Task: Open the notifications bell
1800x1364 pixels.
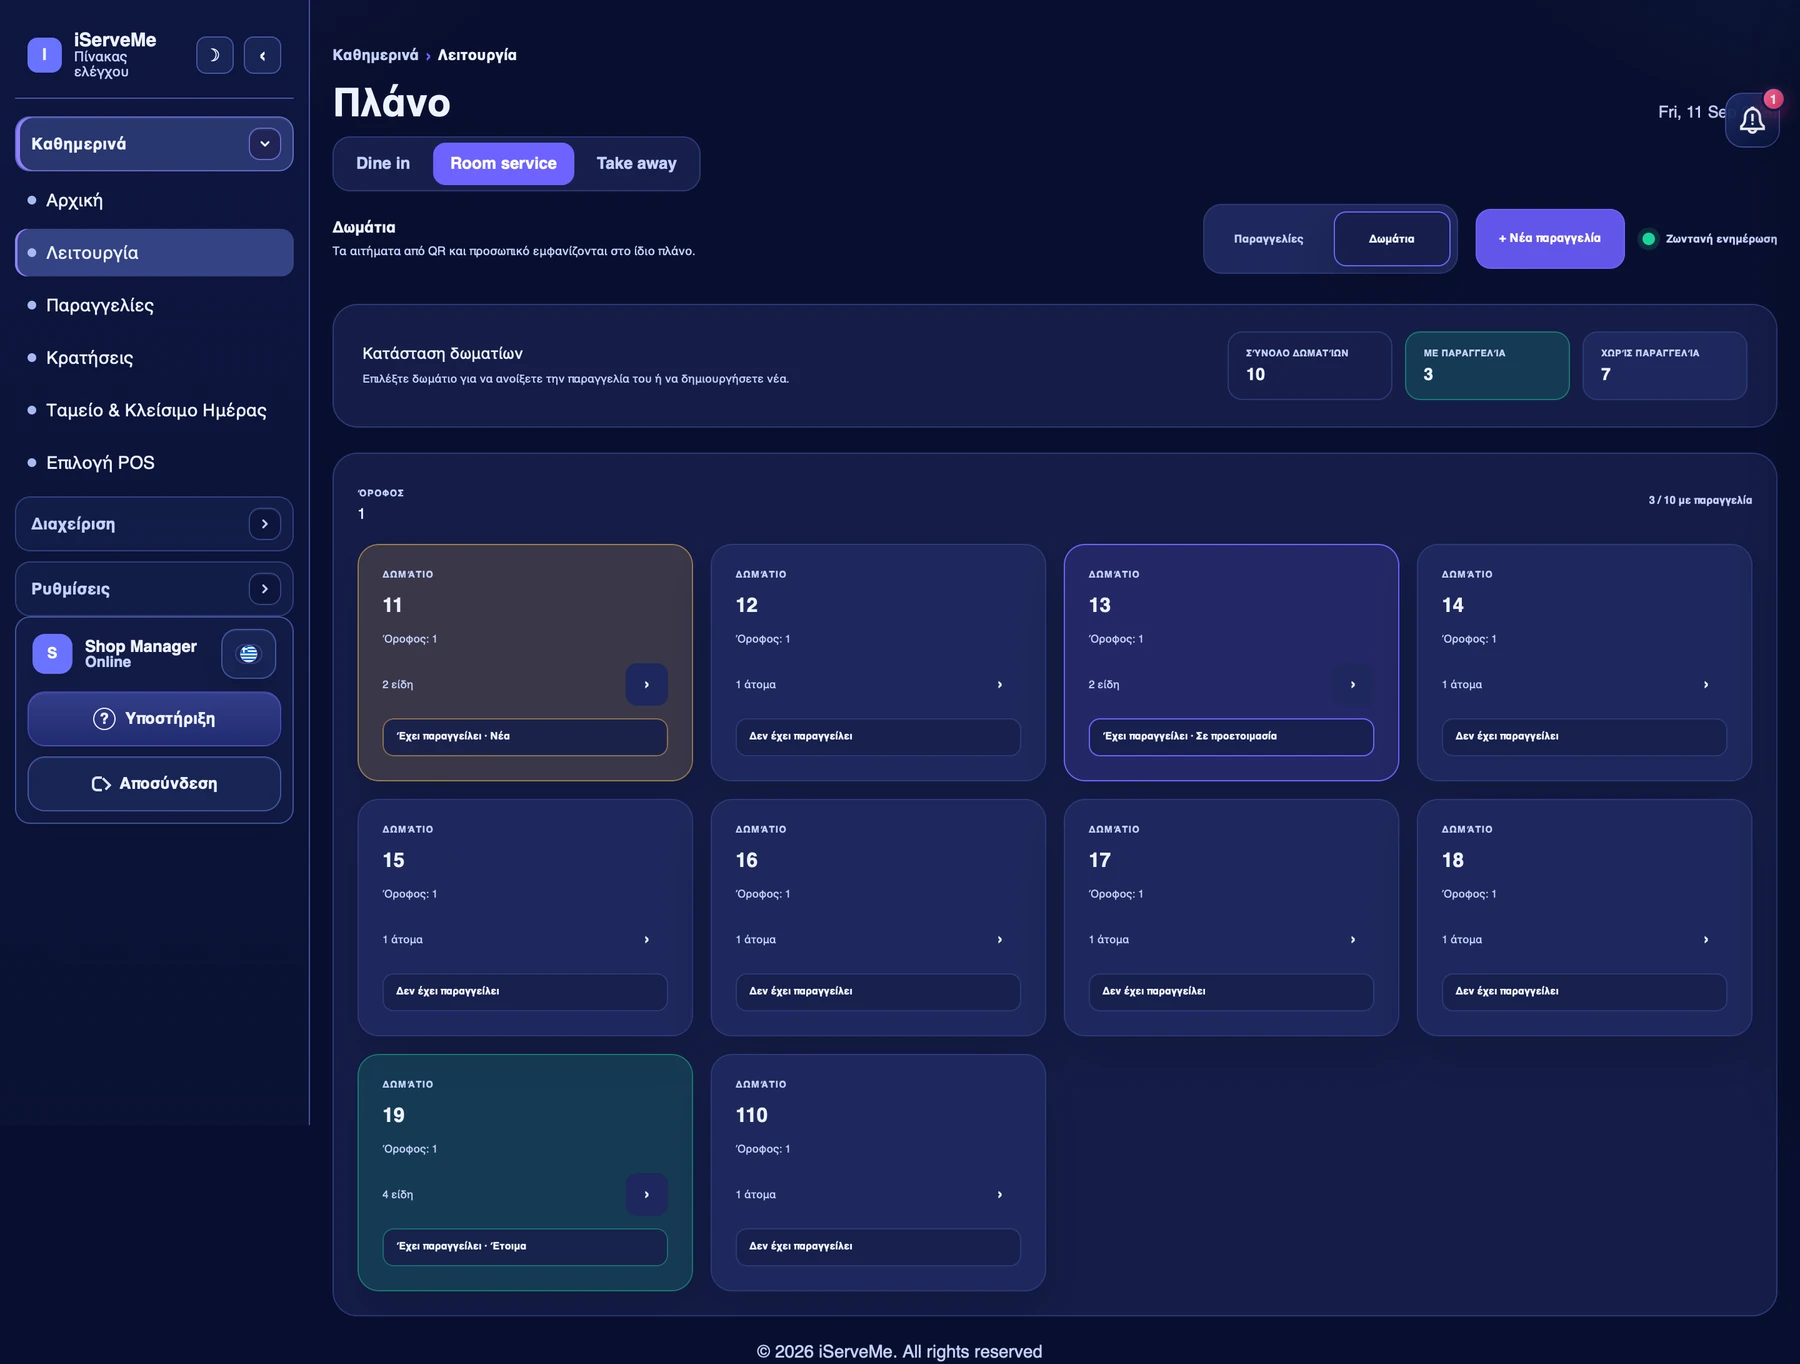Action: (1752, 121)
